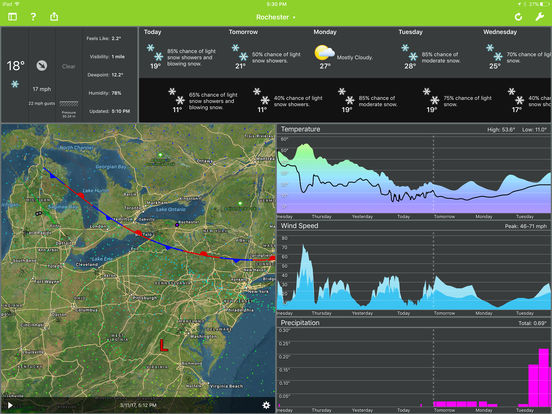Tap the Cleveland city label on map
Viewport: 552px width, 414px height.
click(87, 264)
